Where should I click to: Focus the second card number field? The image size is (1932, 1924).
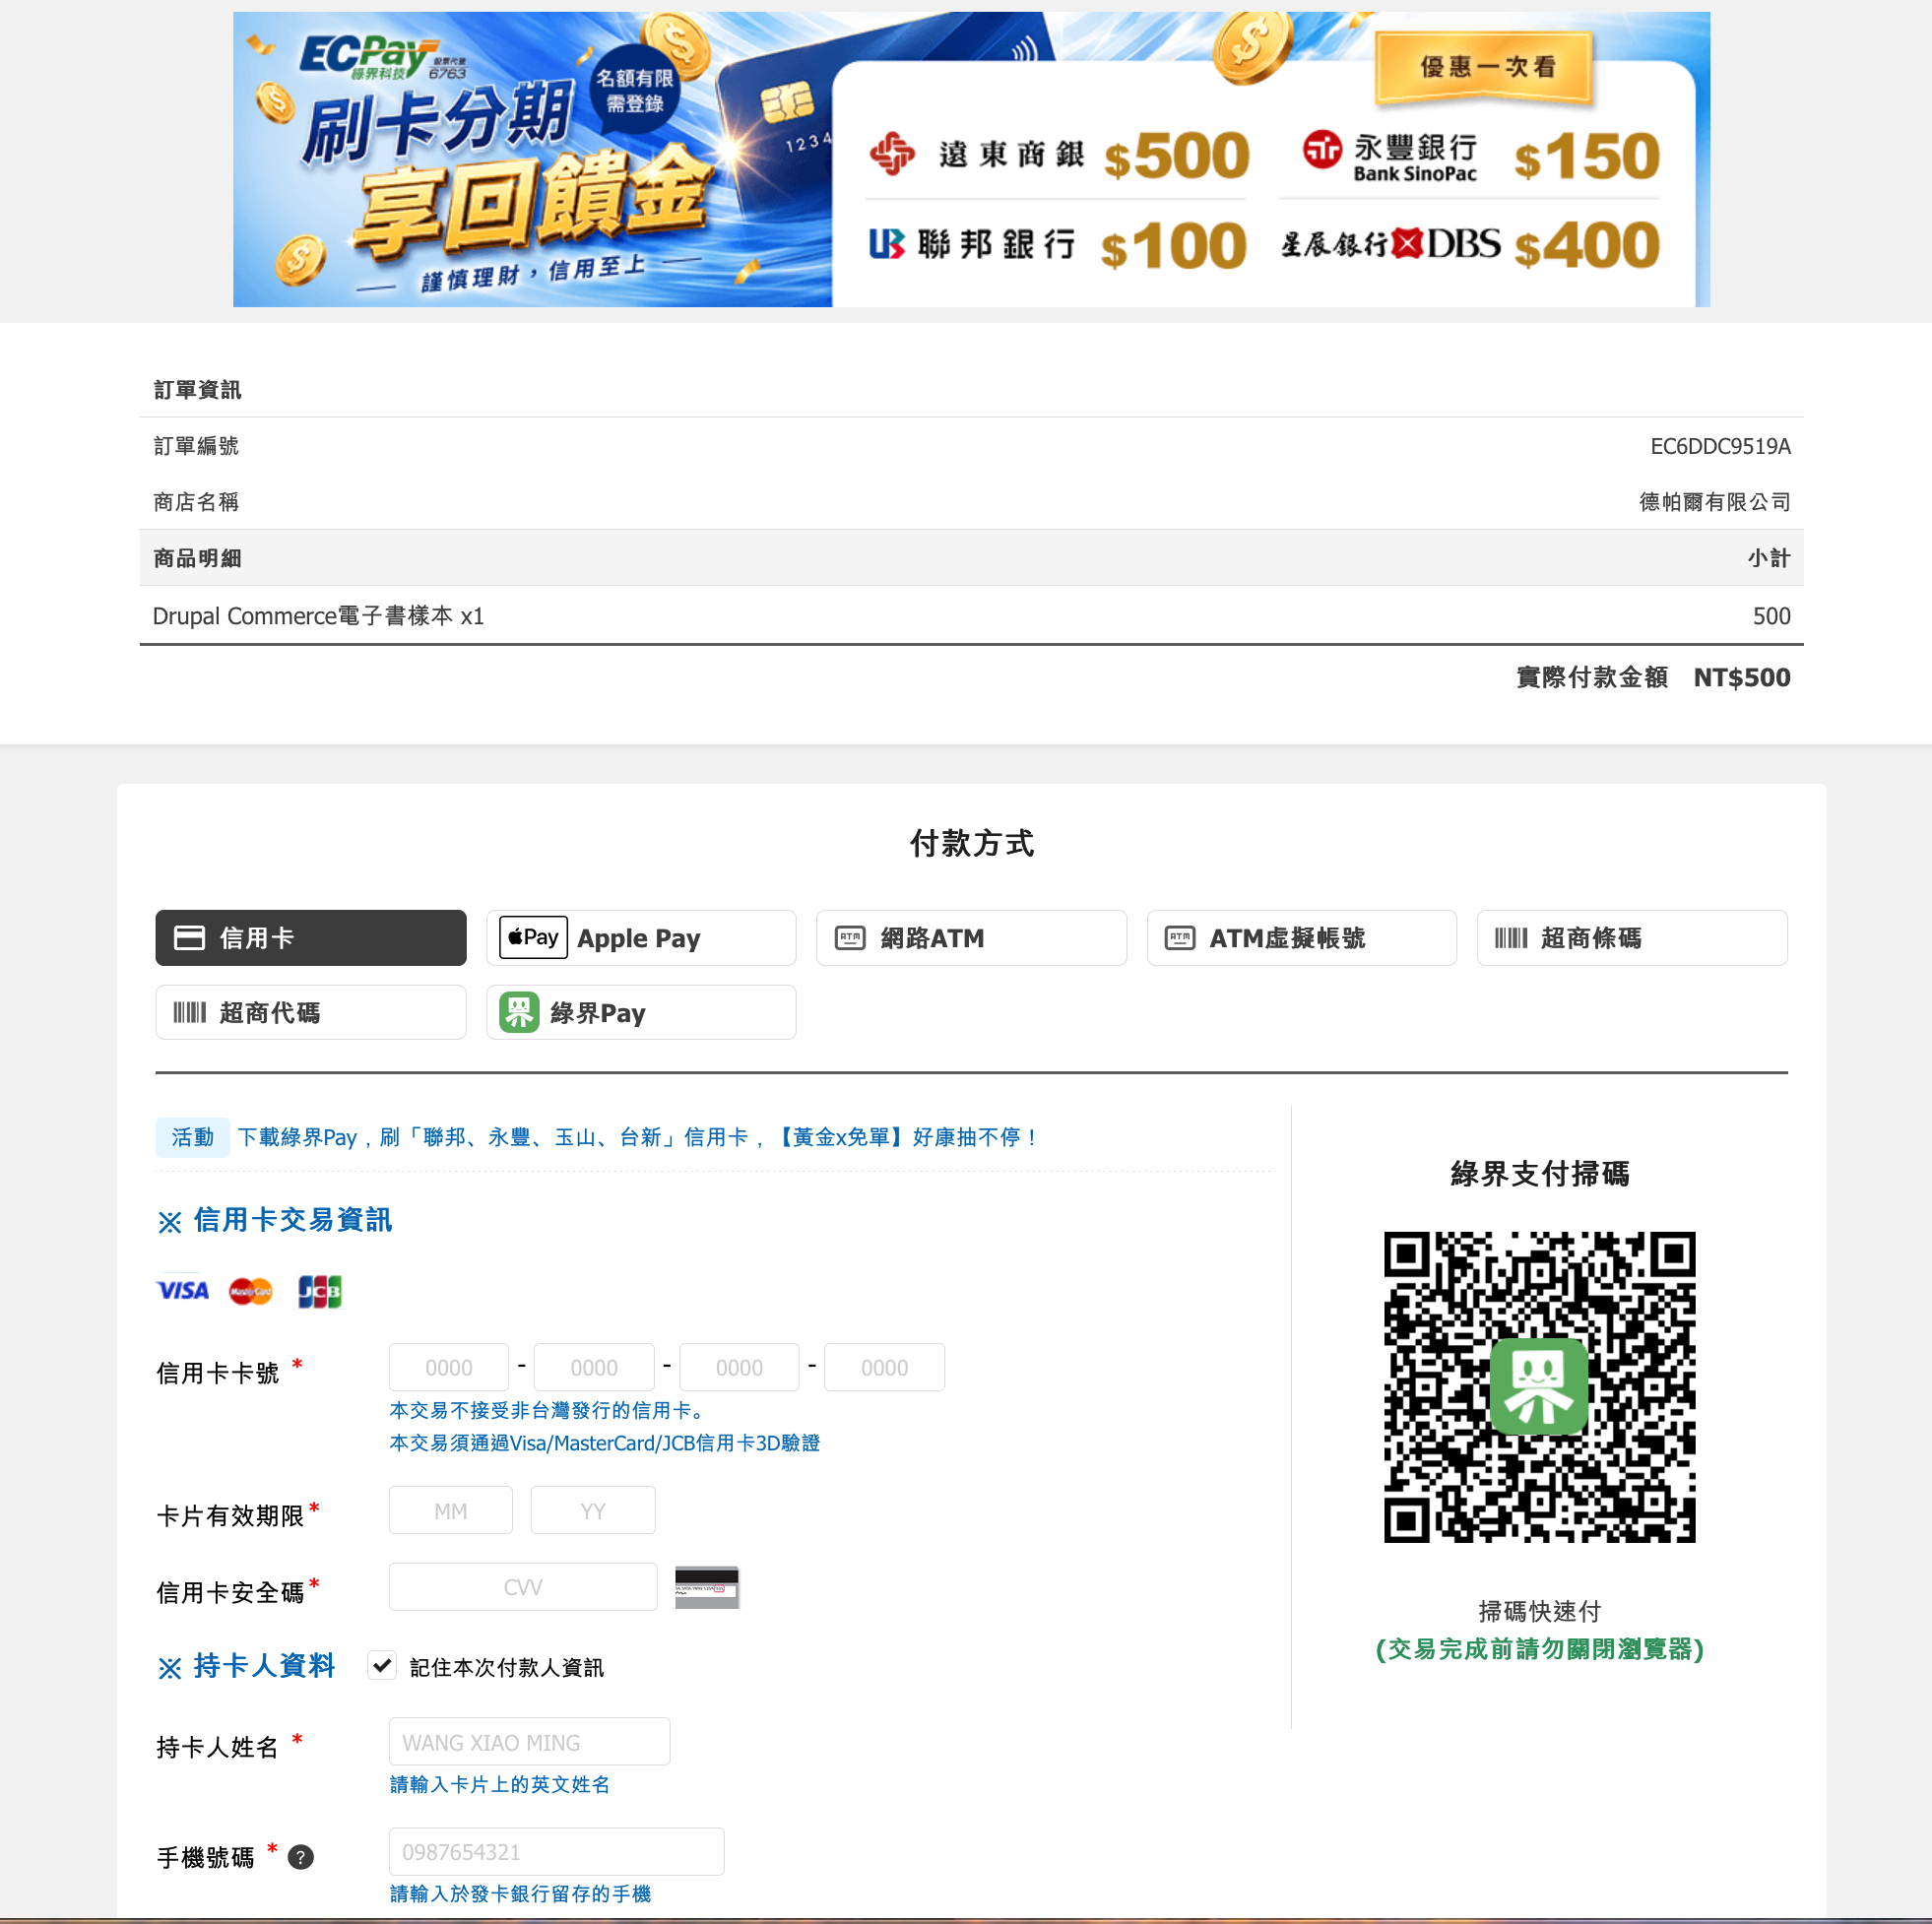pyautogui.click(x=594, y=1367)
